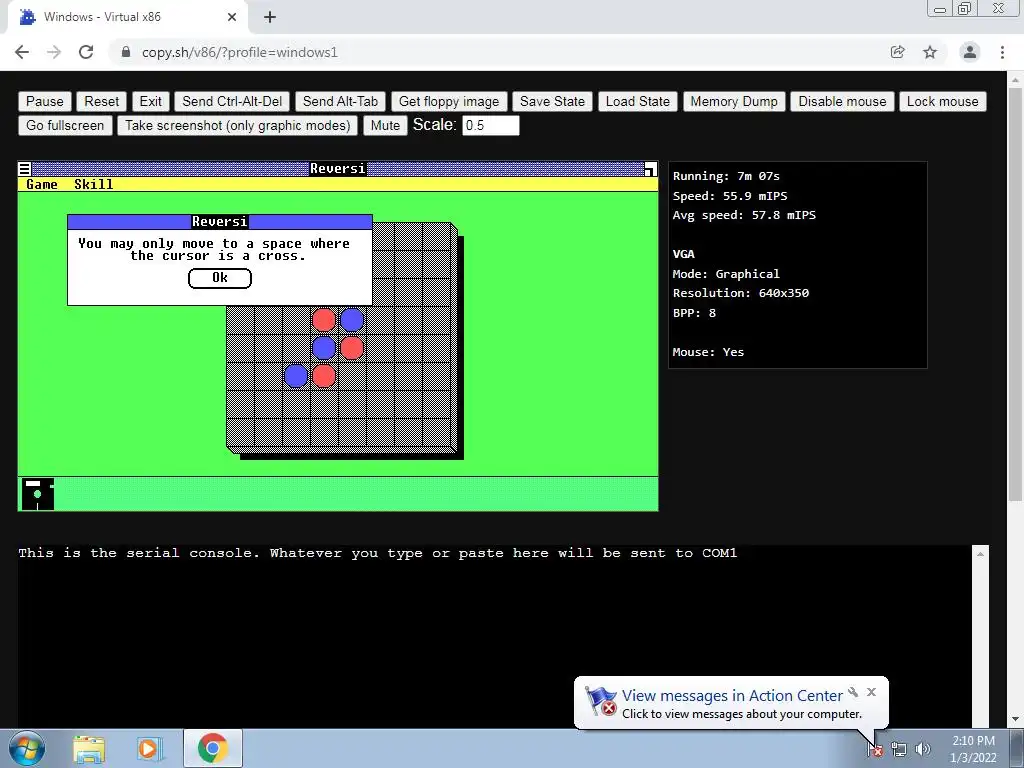Click the Lock mouse button
Screen dimensions: 1024x768
point(942,101)
